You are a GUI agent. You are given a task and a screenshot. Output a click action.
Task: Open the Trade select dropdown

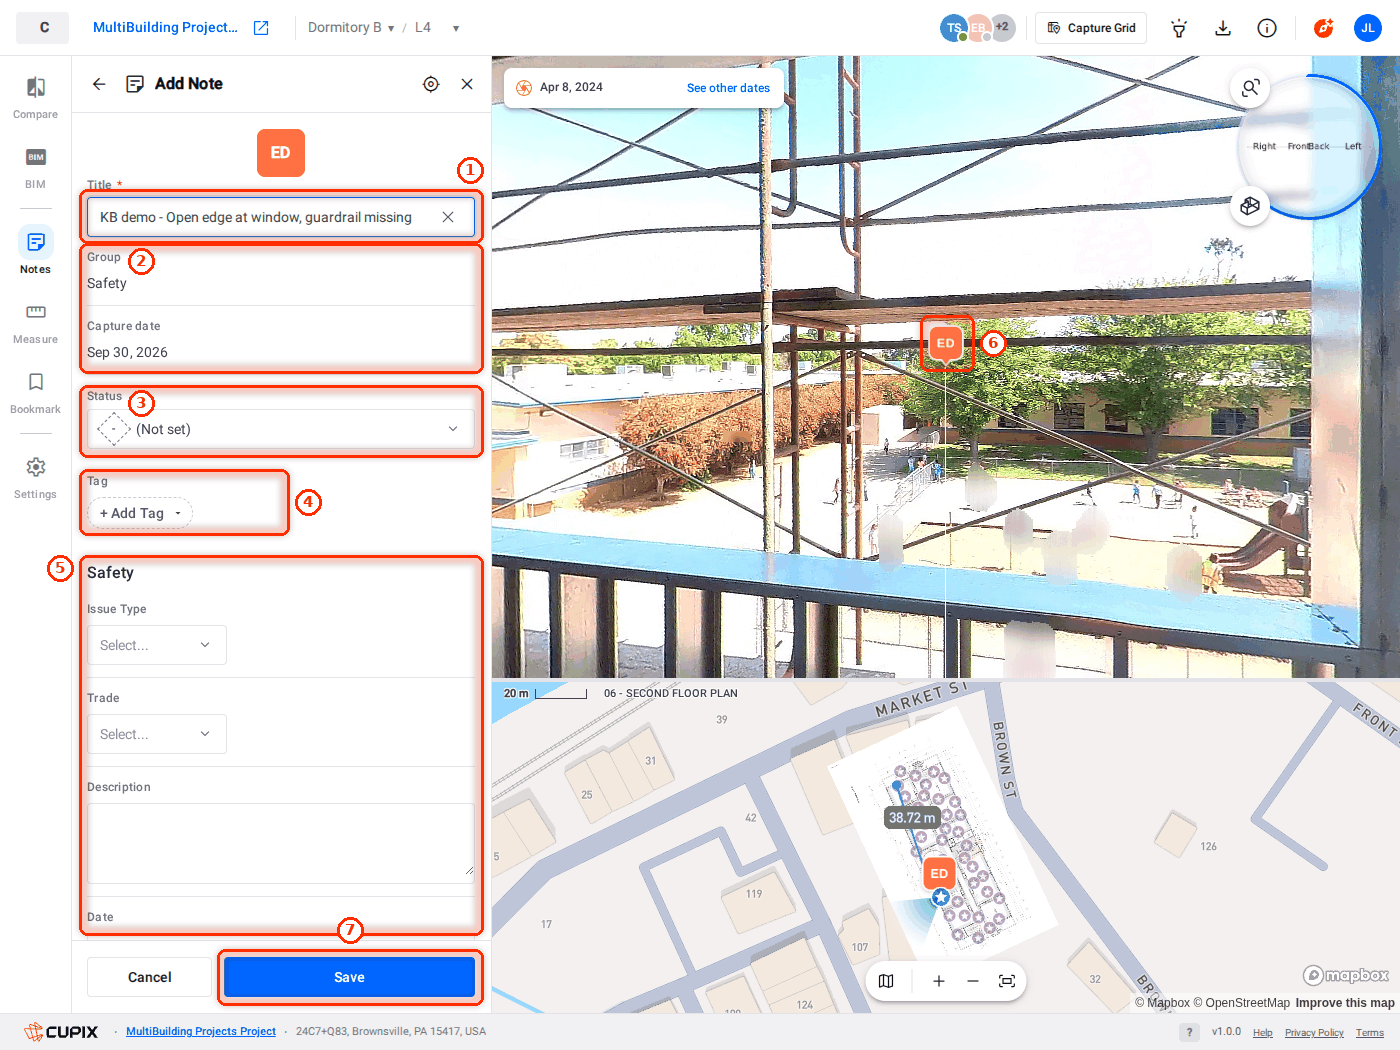pos(157,734)
